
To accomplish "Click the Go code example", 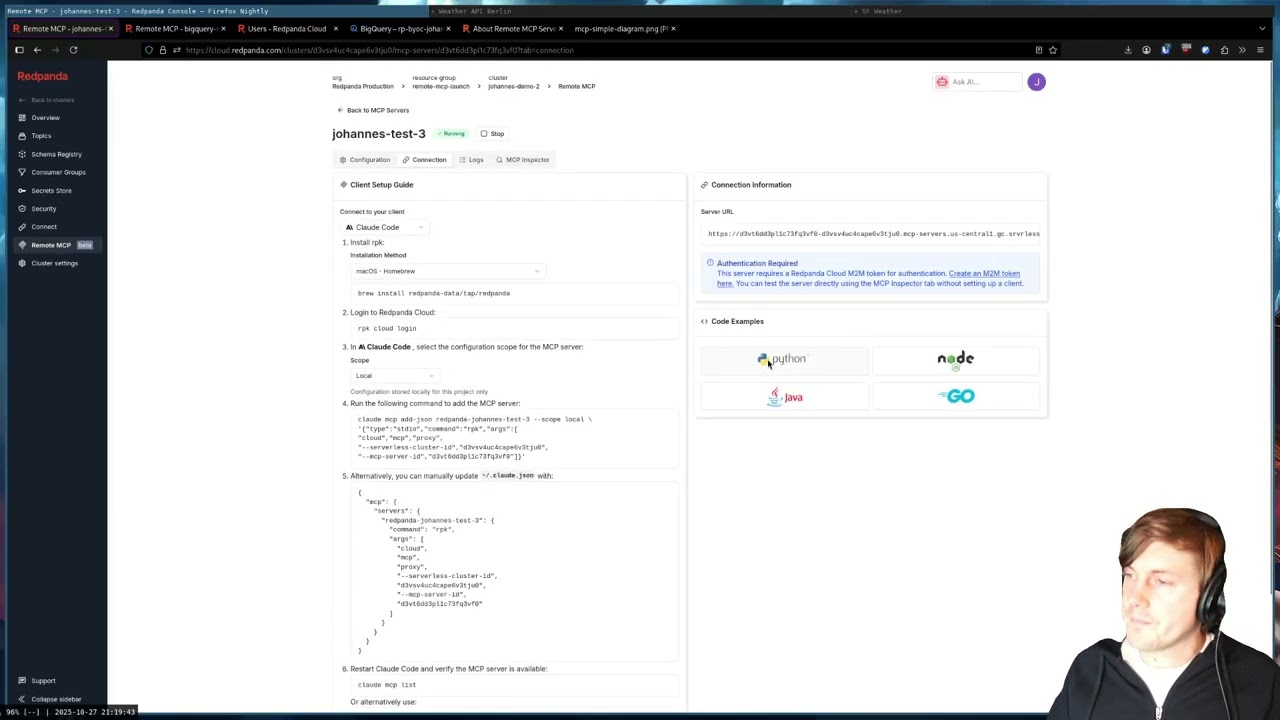I will (x=955, y=397).
